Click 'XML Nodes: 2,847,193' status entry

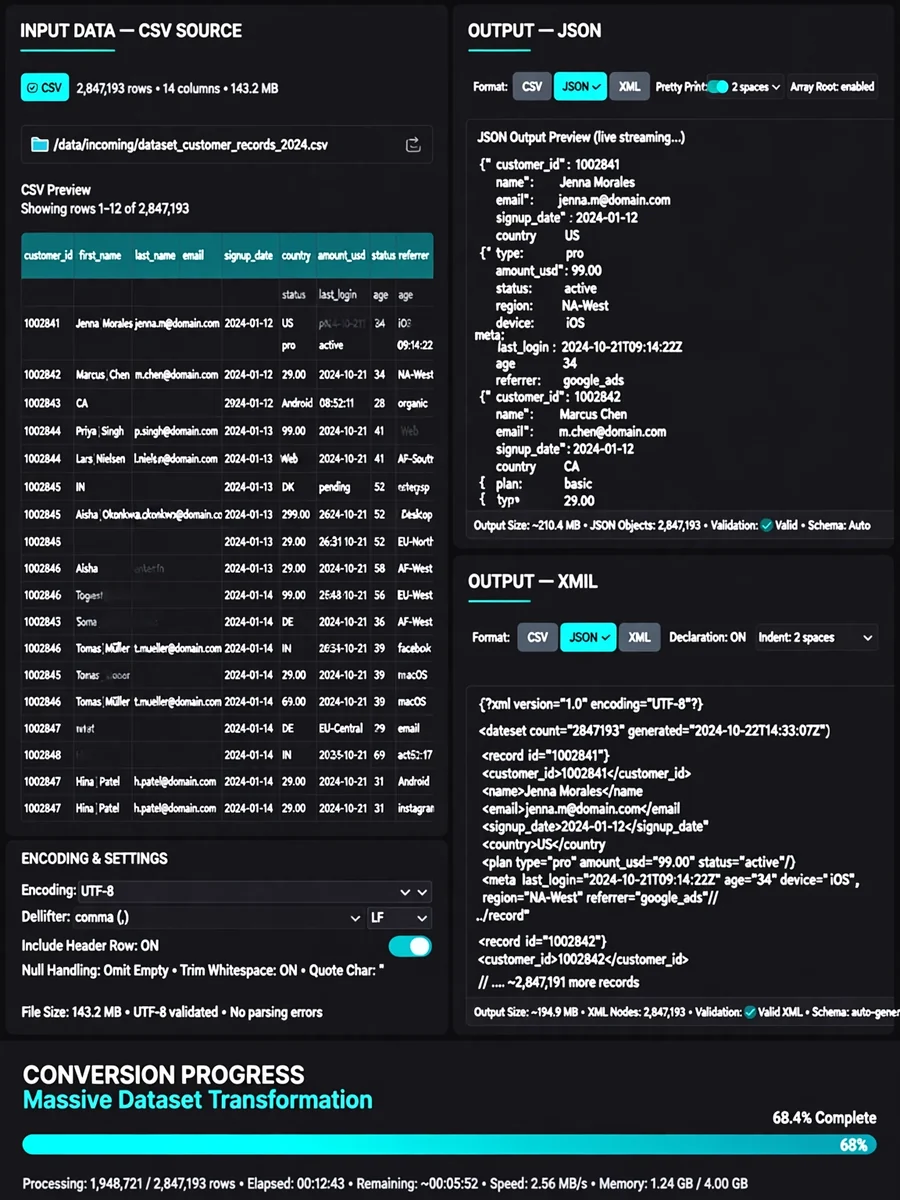tap(637, 1012)
